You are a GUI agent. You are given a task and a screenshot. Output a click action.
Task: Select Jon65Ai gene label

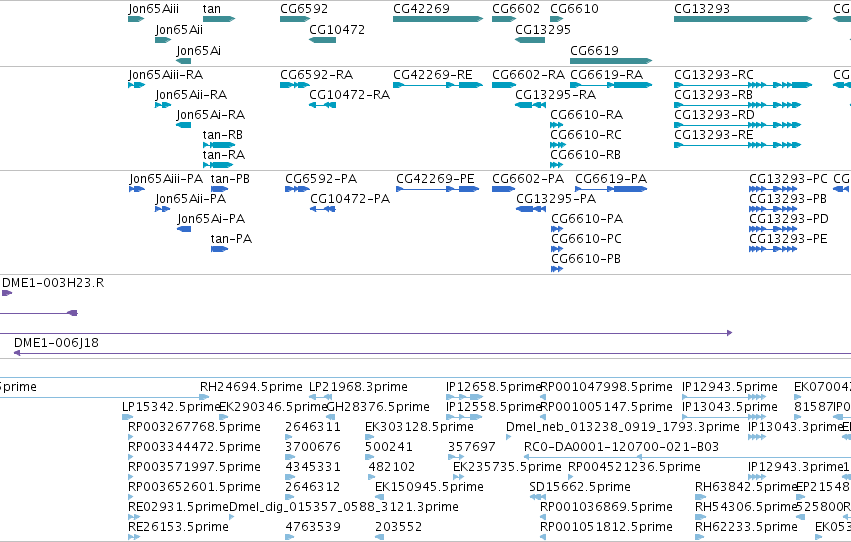point(199,51)
